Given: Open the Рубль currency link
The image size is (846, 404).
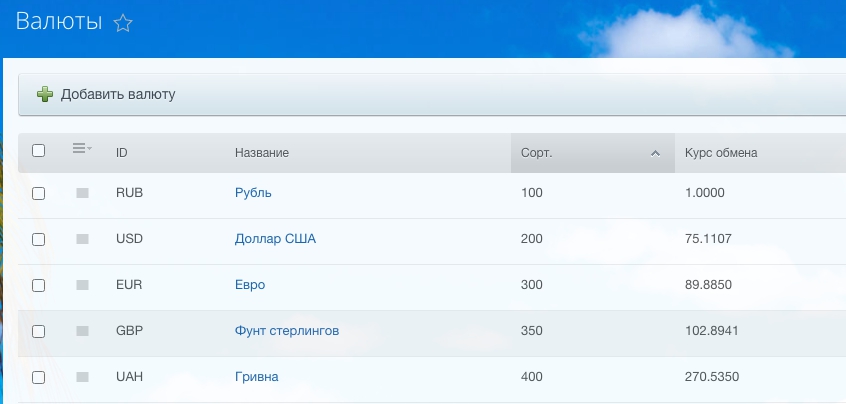Looking at the screenshot, I should click(x=253, y=193).
